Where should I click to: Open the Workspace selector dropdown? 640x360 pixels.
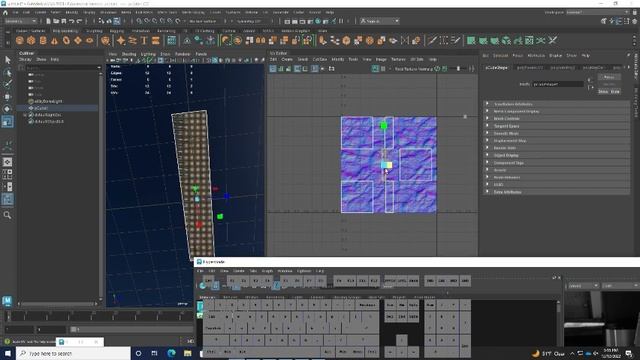[x=598, y=12]
